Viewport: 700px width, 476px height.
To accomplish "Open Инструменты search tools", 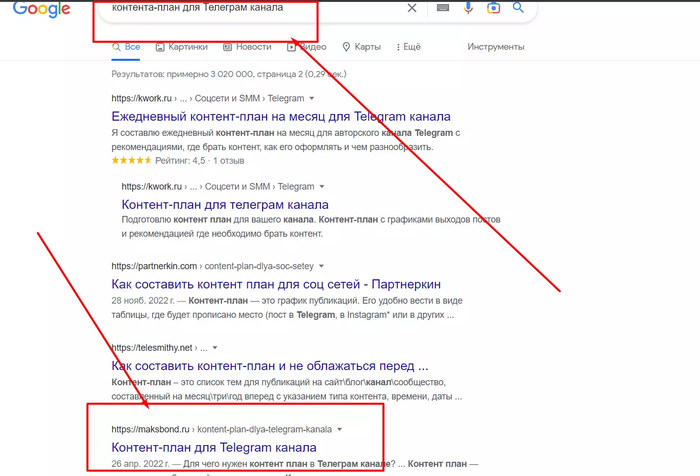I will point(496,47).
